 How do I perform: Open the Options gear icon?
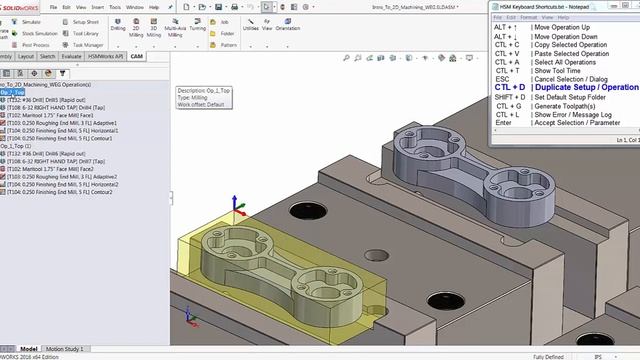tap(306, 7)
